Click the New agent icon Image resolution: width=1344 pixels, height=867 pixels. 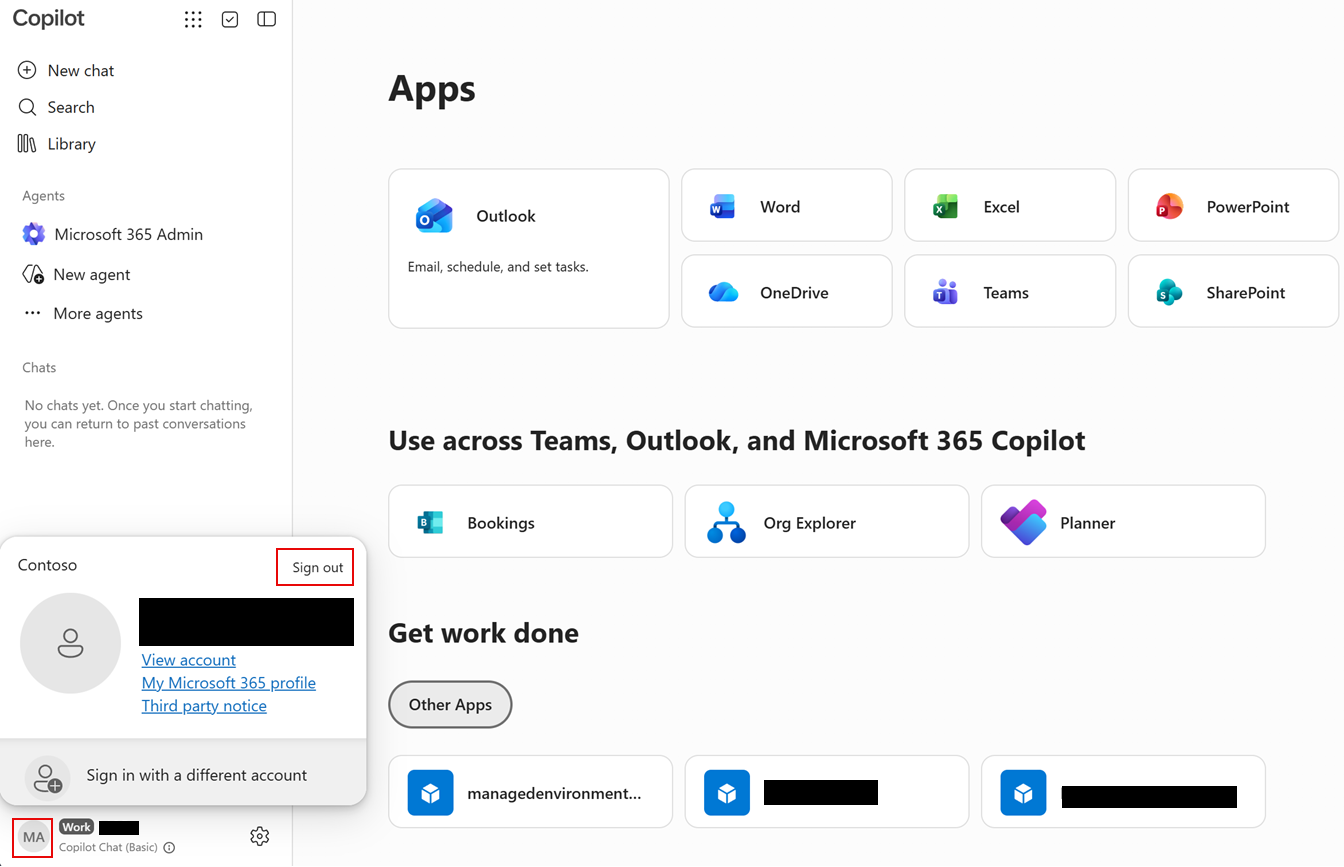pyautogui.click(x=33, y=274)
